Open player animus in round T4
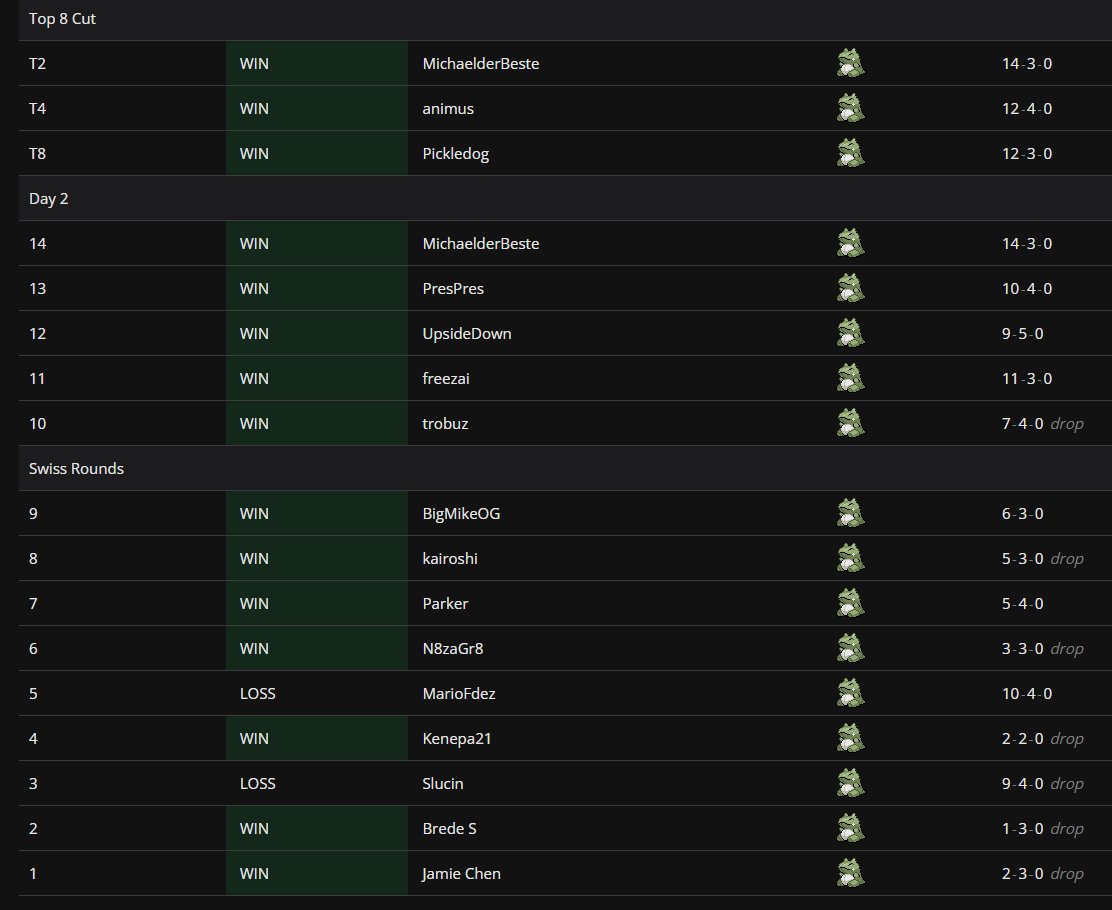This screenshot has height=910, width=1112. (x=448, y=109)
